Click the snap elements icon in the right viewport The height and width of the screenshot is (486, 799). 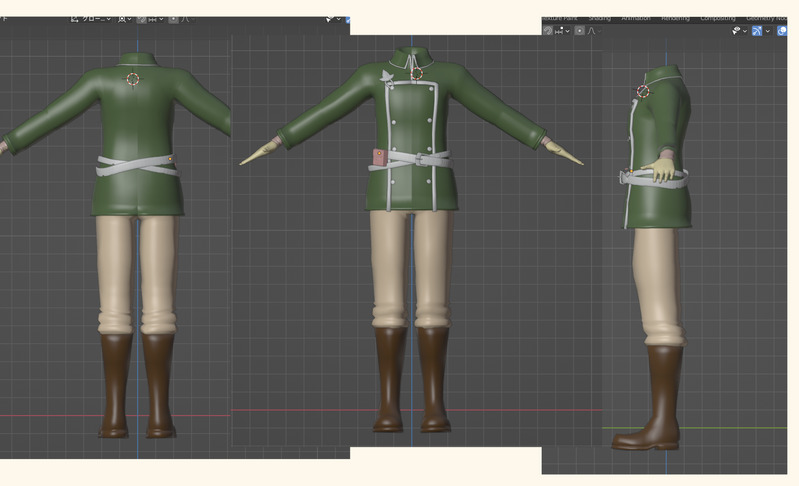(560, 31)
